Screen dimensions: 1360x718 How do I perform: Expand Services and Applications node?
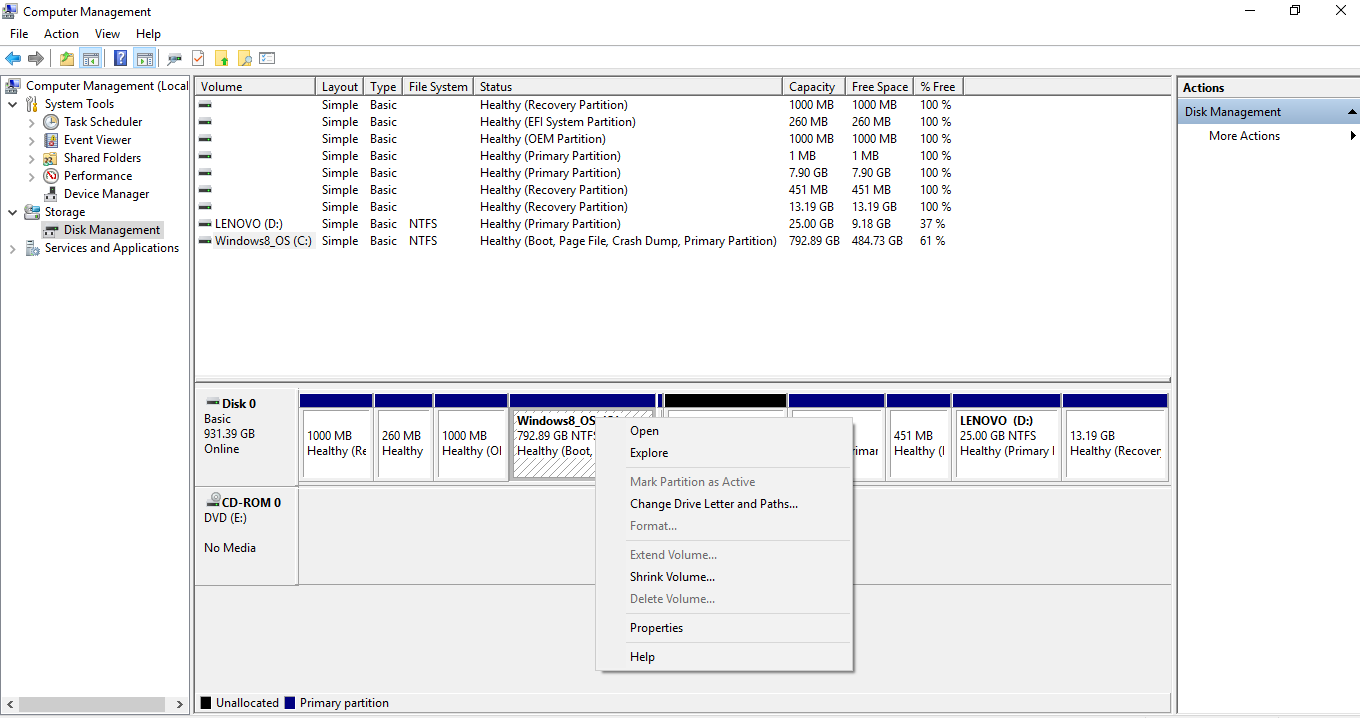coord(12,248)
